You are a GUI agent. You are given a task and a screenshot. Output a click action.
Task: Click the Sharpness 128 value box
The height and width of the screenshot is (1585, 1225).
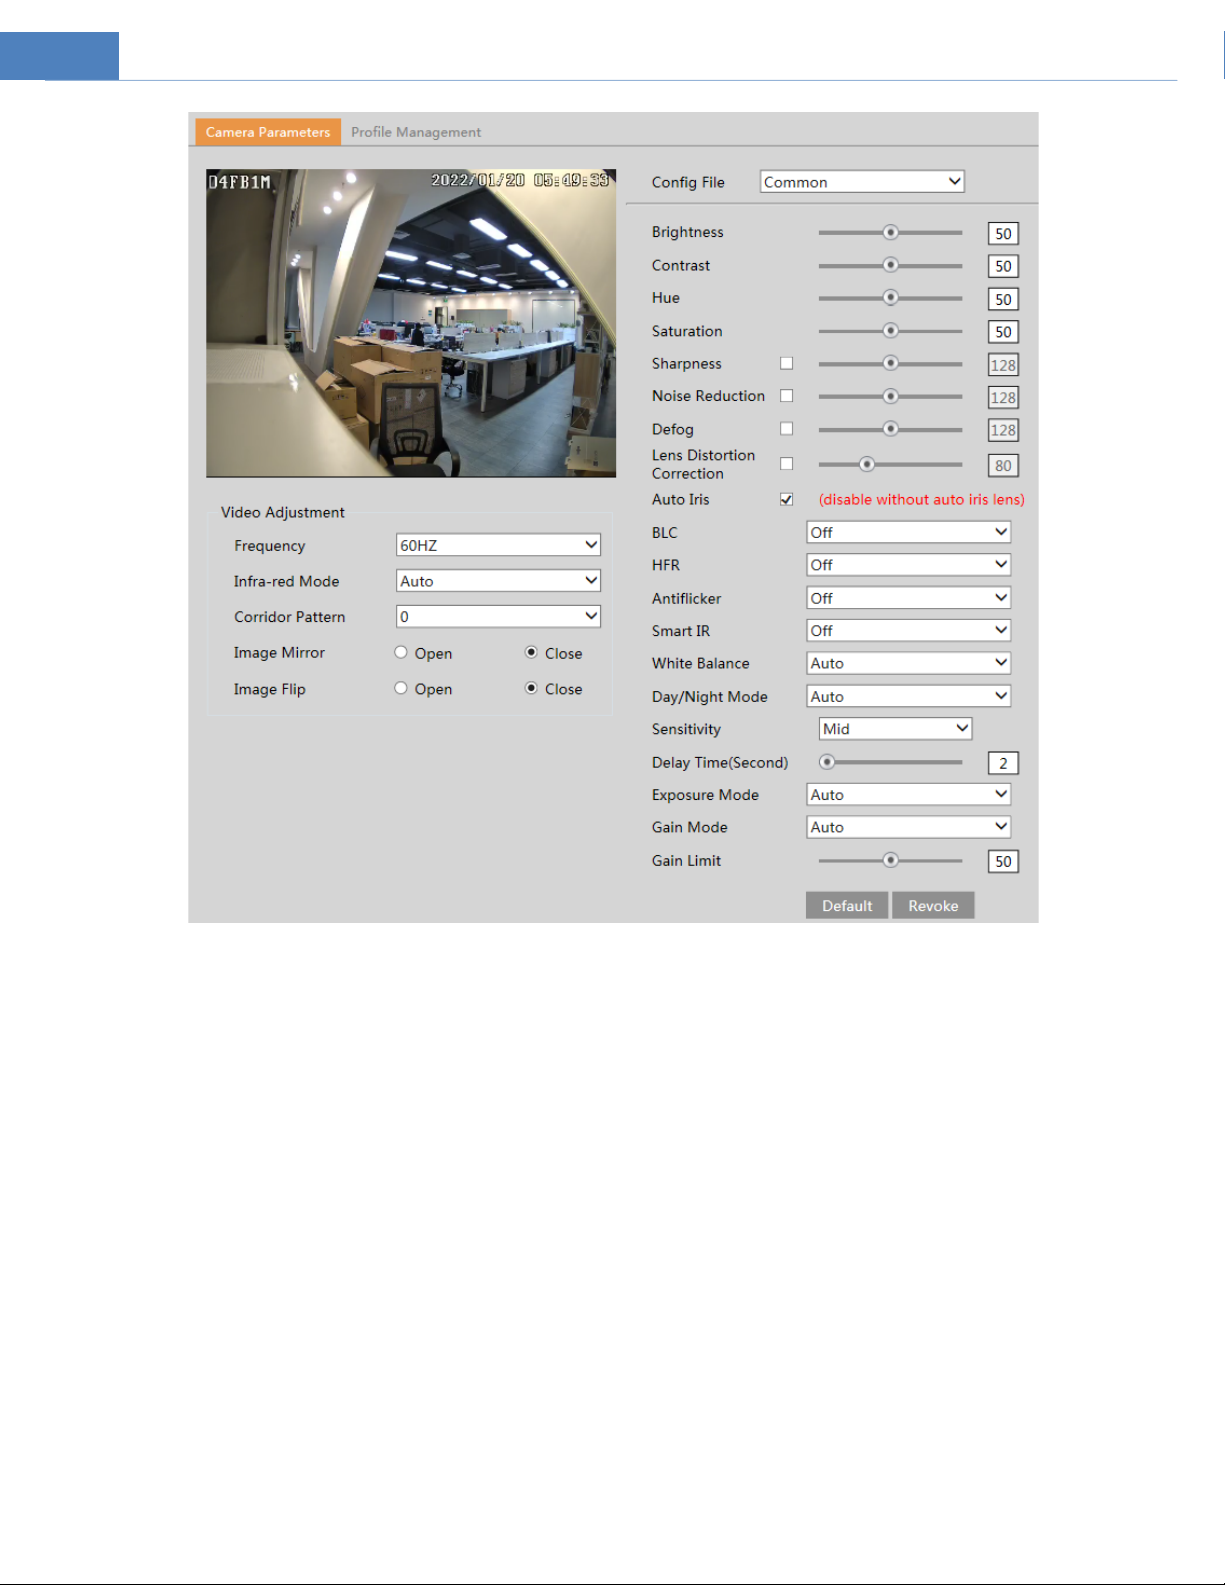point(1003,365)
